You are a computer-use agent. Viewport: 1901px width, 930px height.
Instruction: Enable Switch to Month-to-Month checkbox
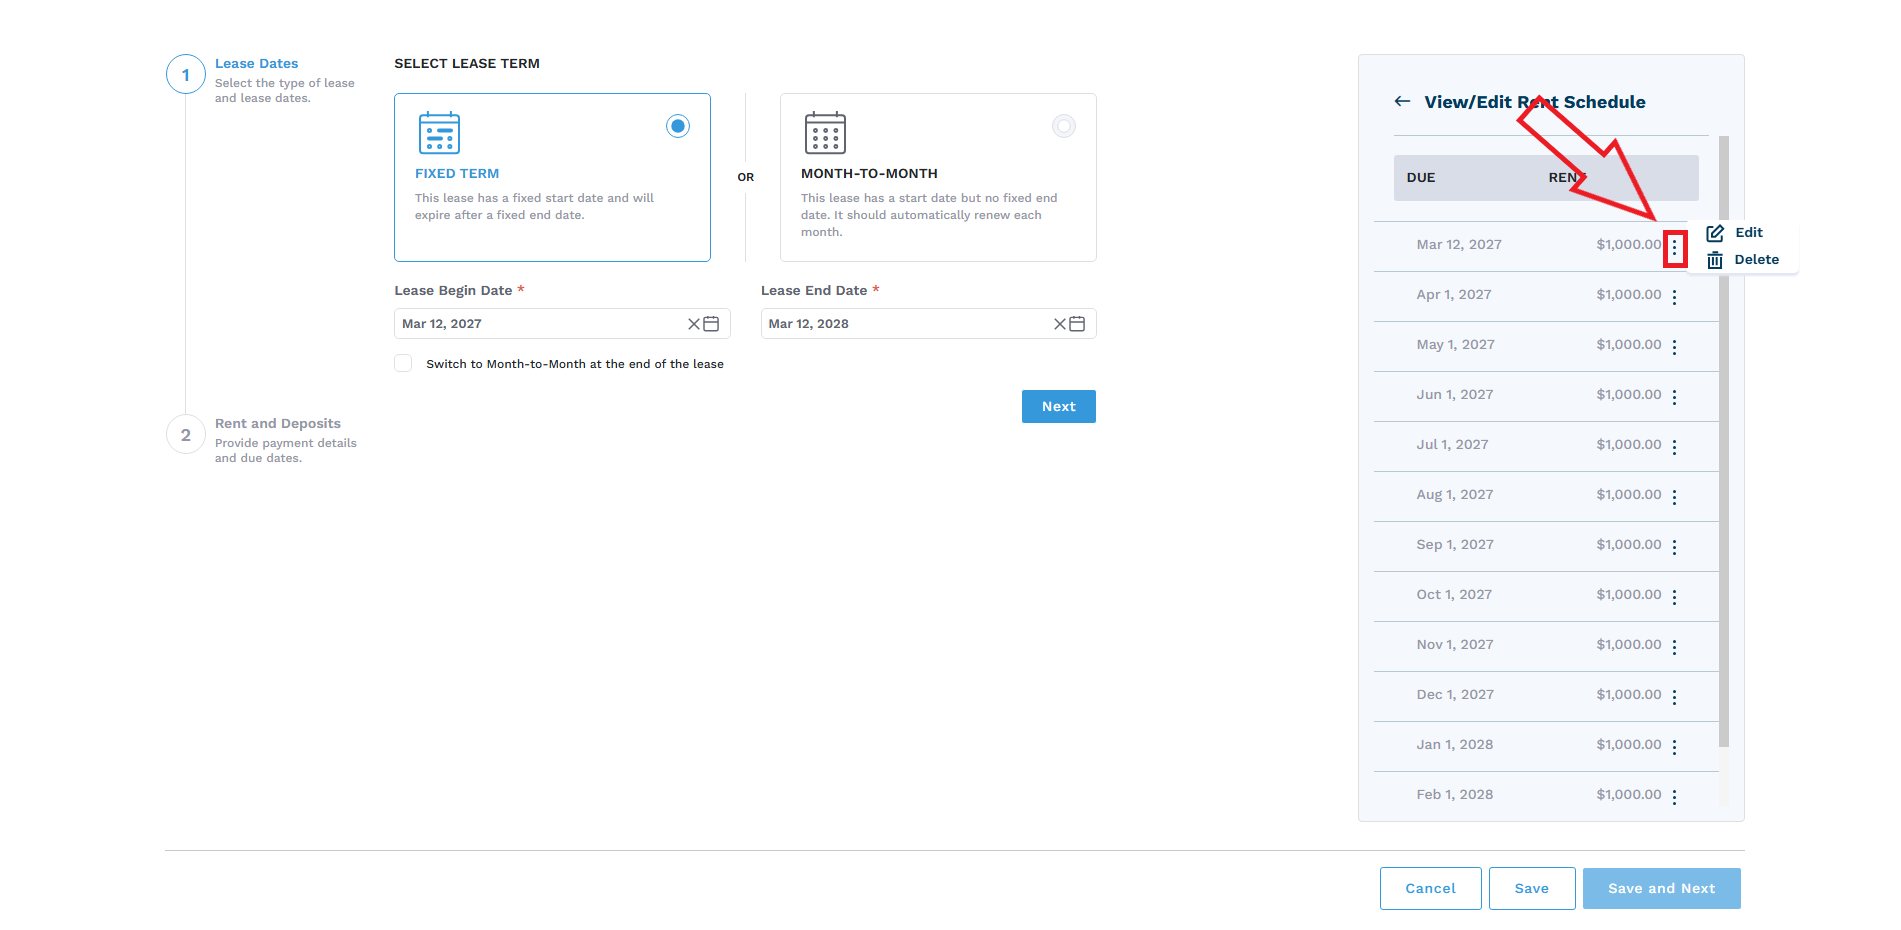pyautogui.click(x=403, y=363)
